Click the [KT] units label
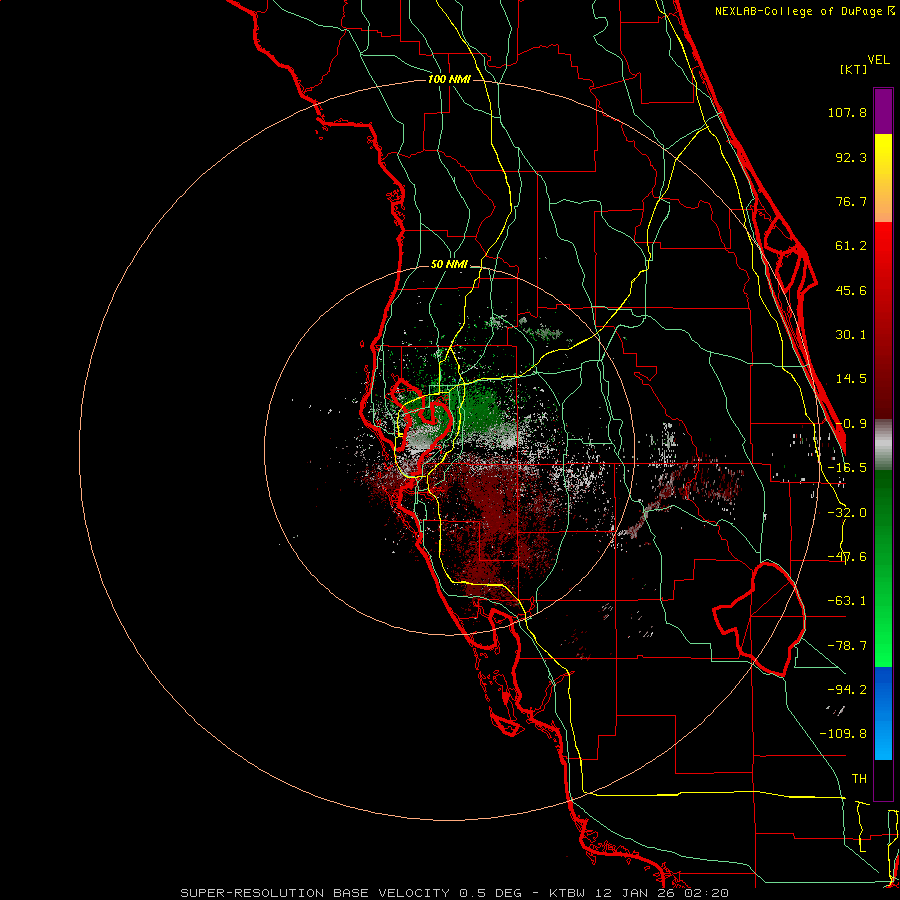900x900 pixels. [853, 69]
